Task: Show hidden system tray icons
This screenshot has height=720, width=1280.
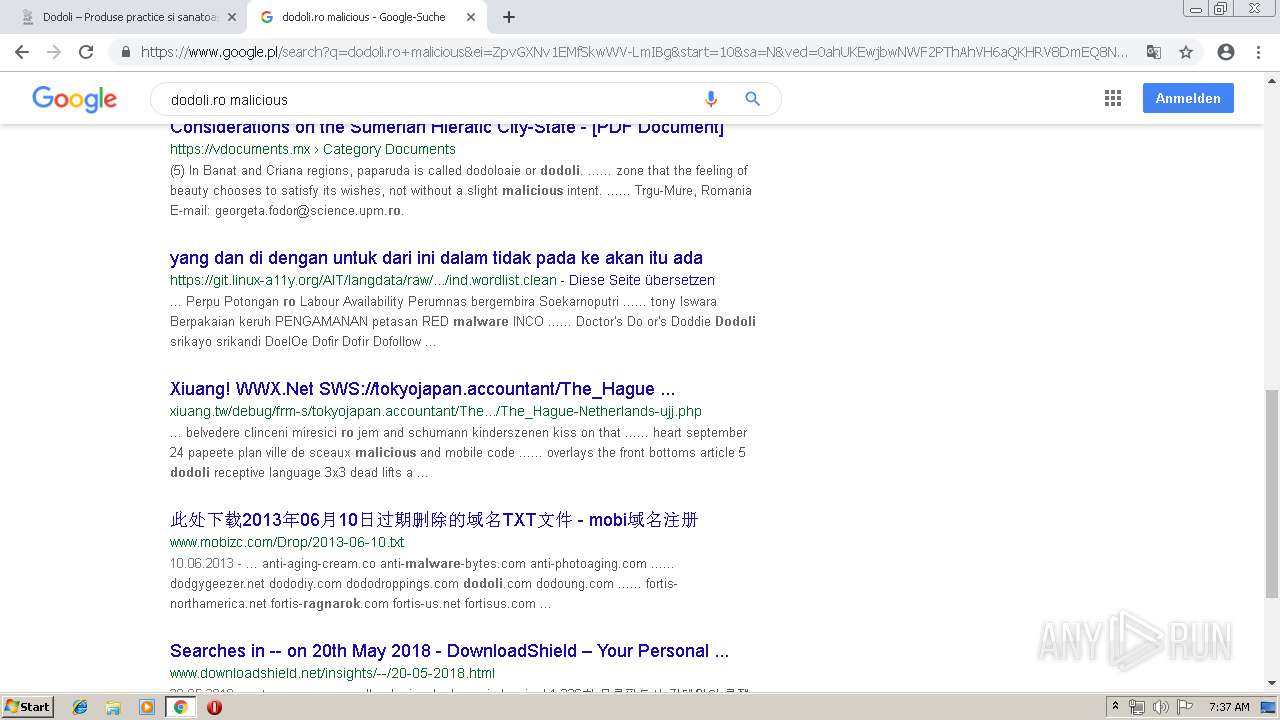Action: (1118, 707)
